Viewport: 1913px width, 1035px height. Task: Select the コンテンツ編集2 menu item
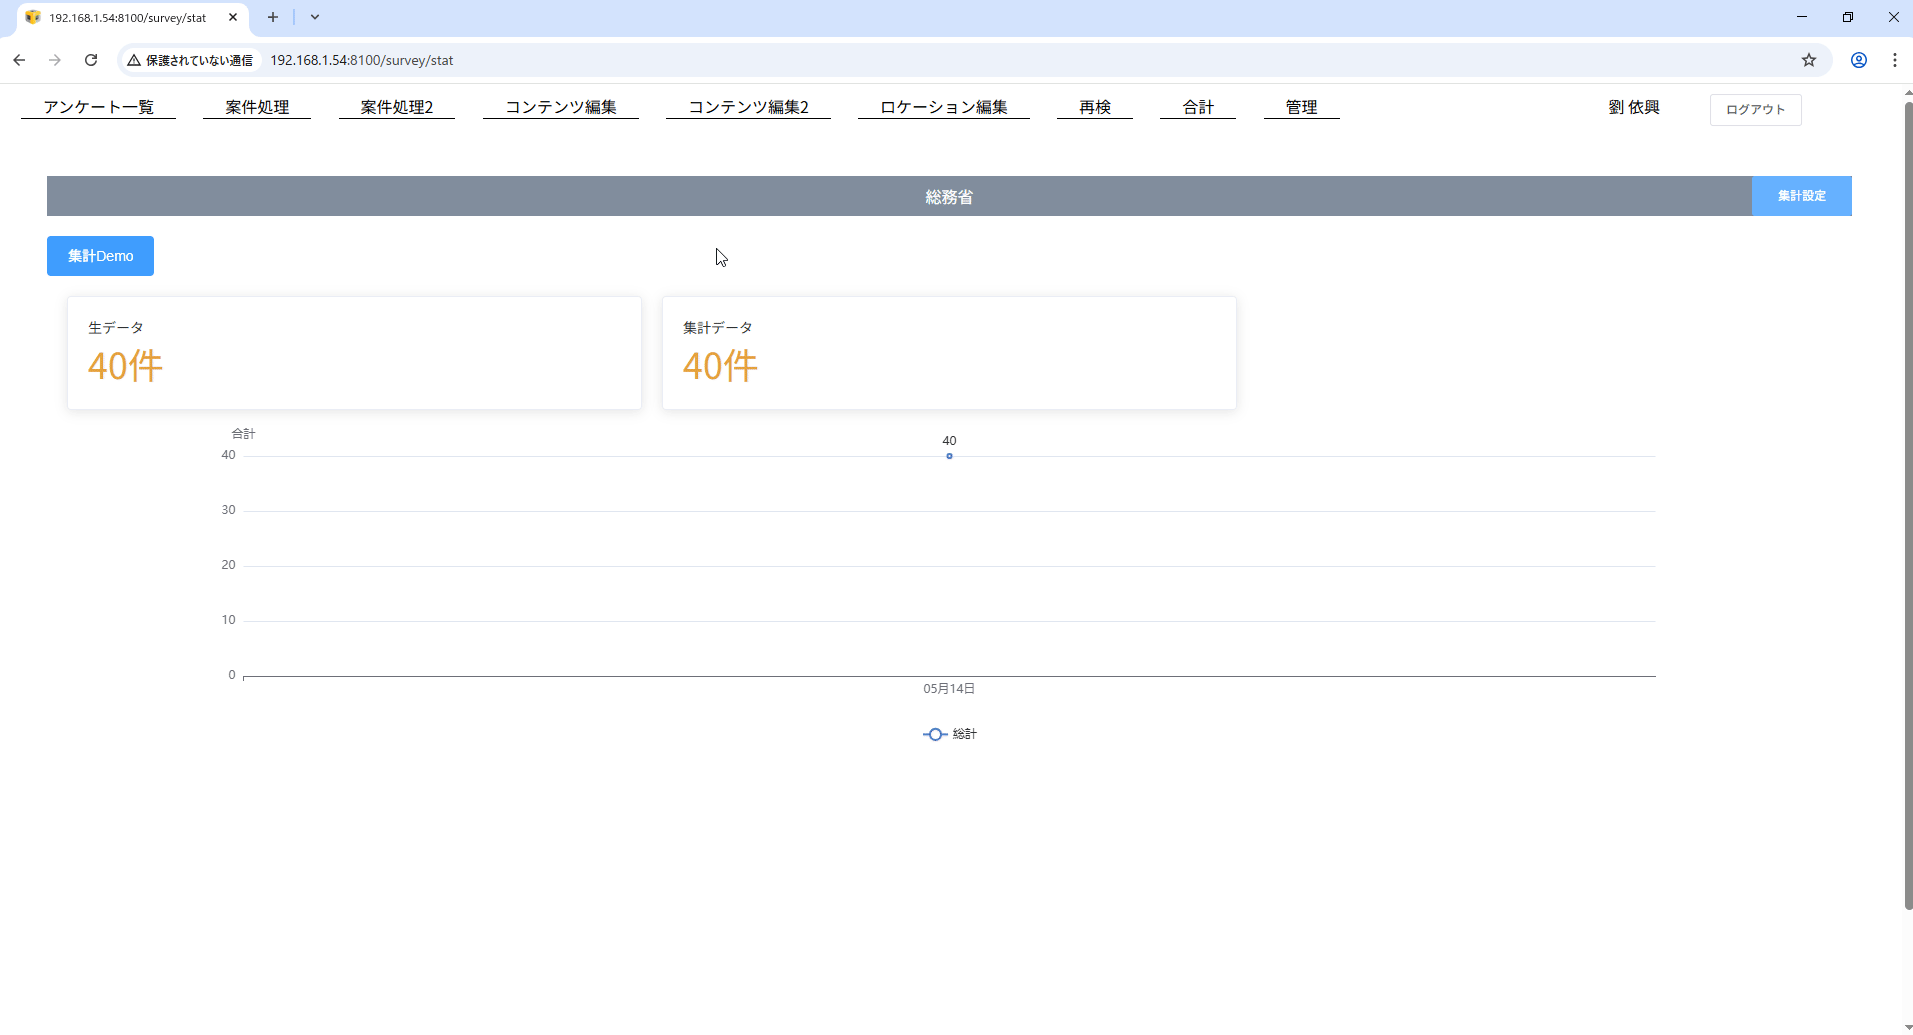(x=747, y=106)
